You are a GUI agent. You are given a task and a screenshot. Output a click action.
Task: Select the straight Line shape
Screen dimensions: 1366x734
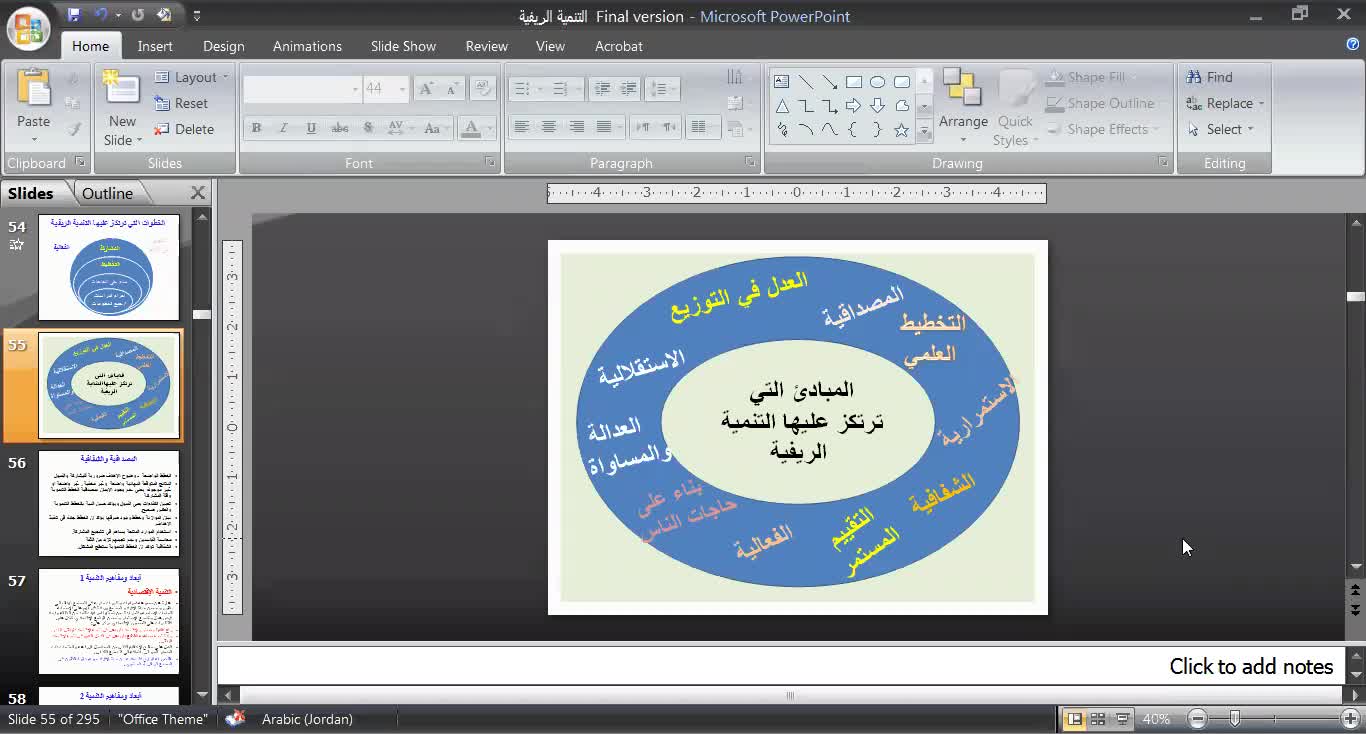pos(806,82)
